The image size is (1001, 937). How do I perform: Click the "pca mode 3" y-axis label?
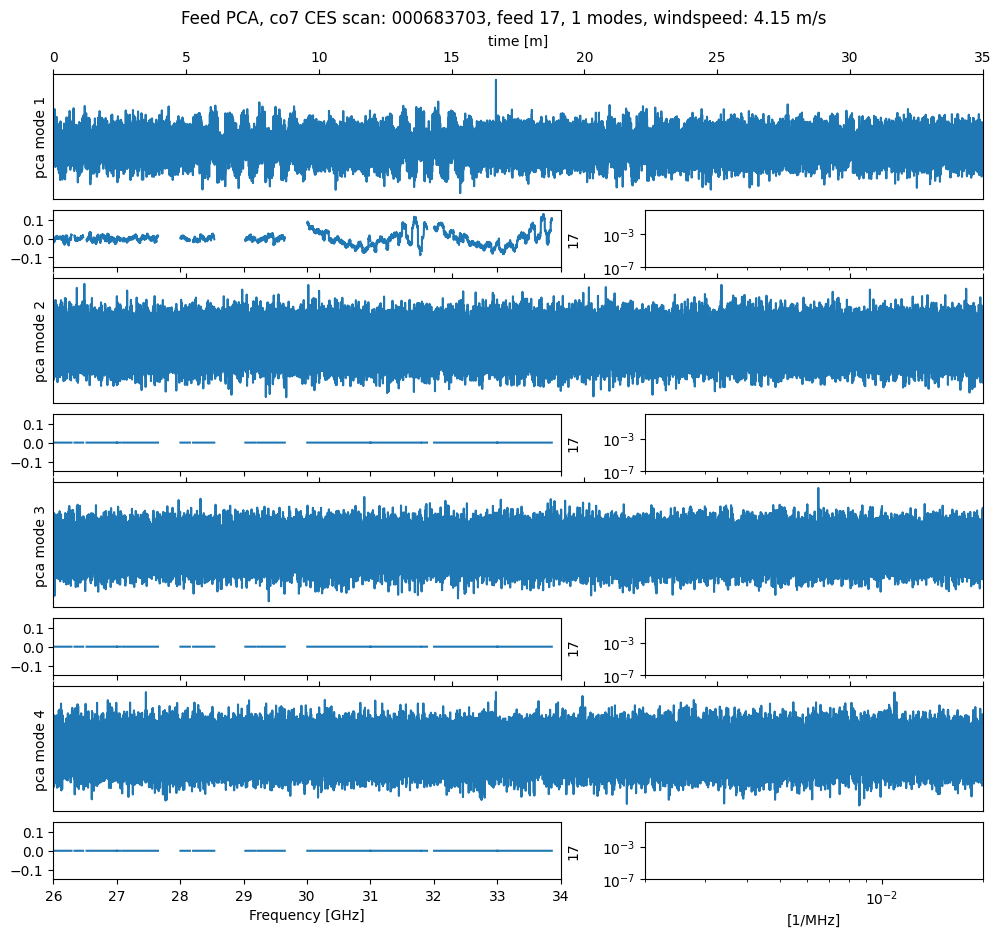(x=41, y=545)
